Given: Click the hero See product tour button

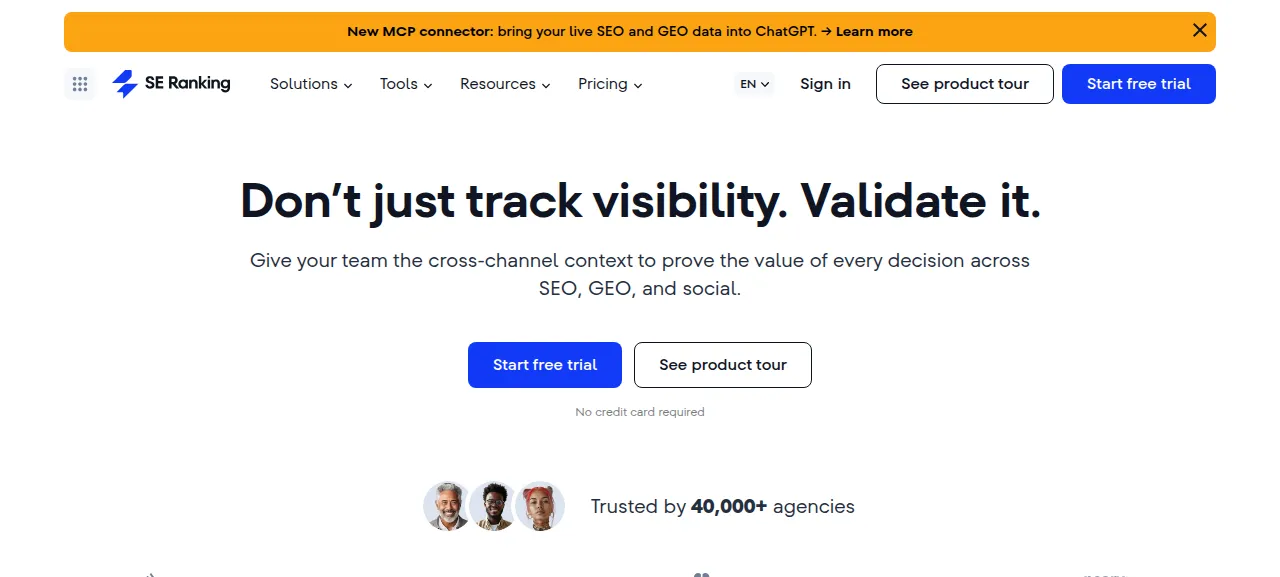Looking at the screenshot, I should point(723,365).
